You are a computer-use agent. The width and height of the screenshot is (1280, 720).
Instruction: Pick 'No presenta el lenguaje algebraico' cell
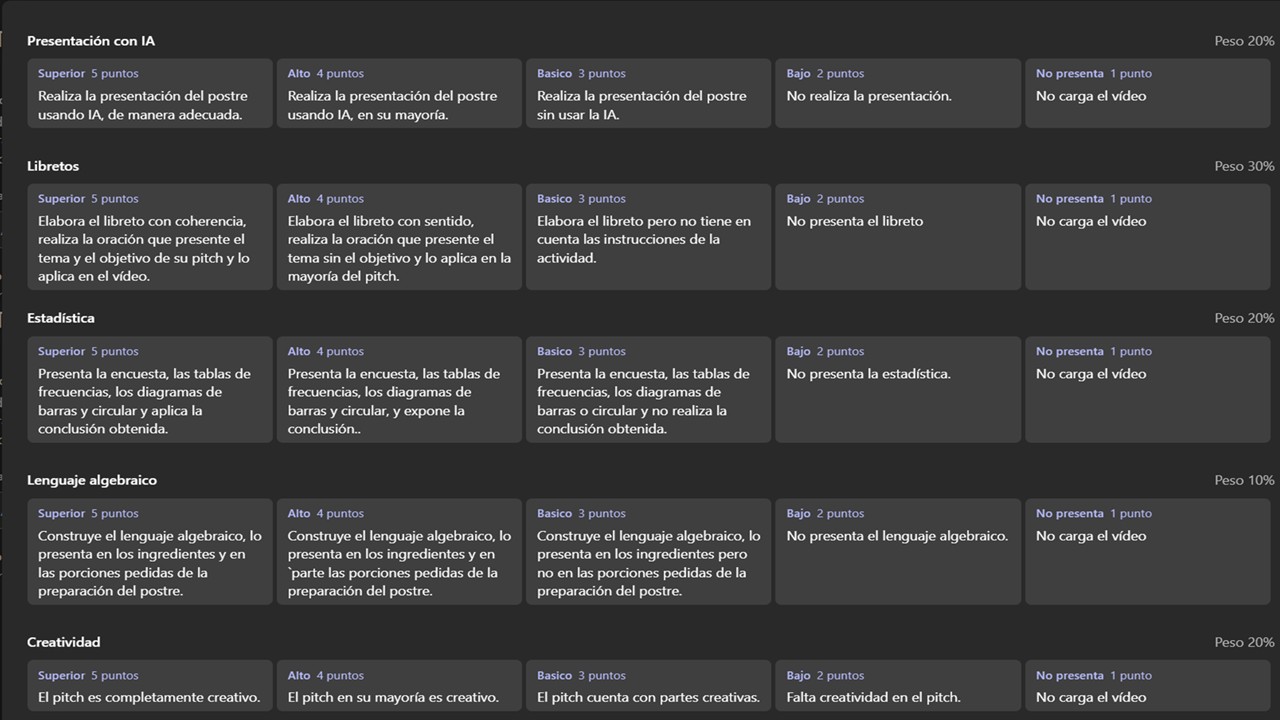898,551
